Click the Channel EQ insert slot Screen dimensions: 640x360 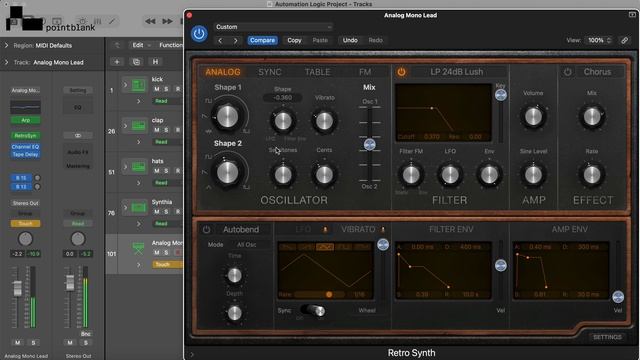pyautogui.click(x=25, y=147)
